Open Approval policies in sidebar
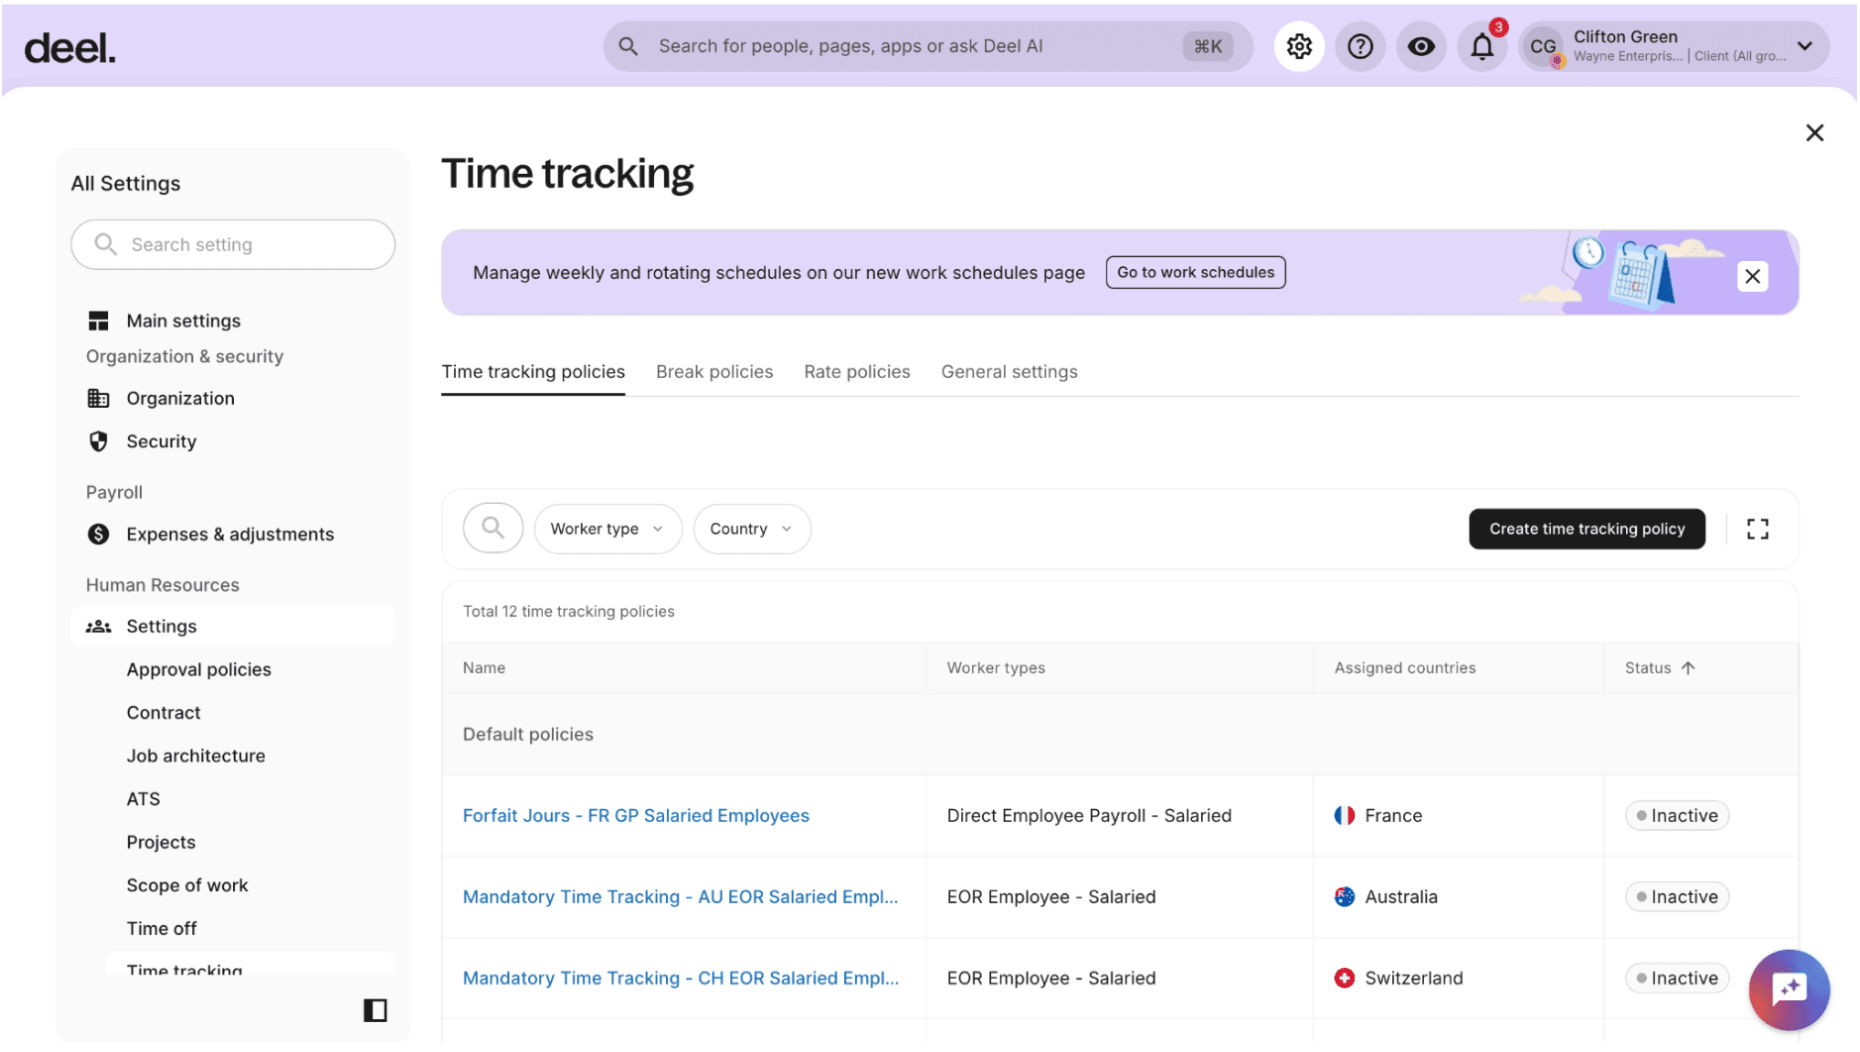This screenshot has height=1052, width=1860. [x=198, y=670]
